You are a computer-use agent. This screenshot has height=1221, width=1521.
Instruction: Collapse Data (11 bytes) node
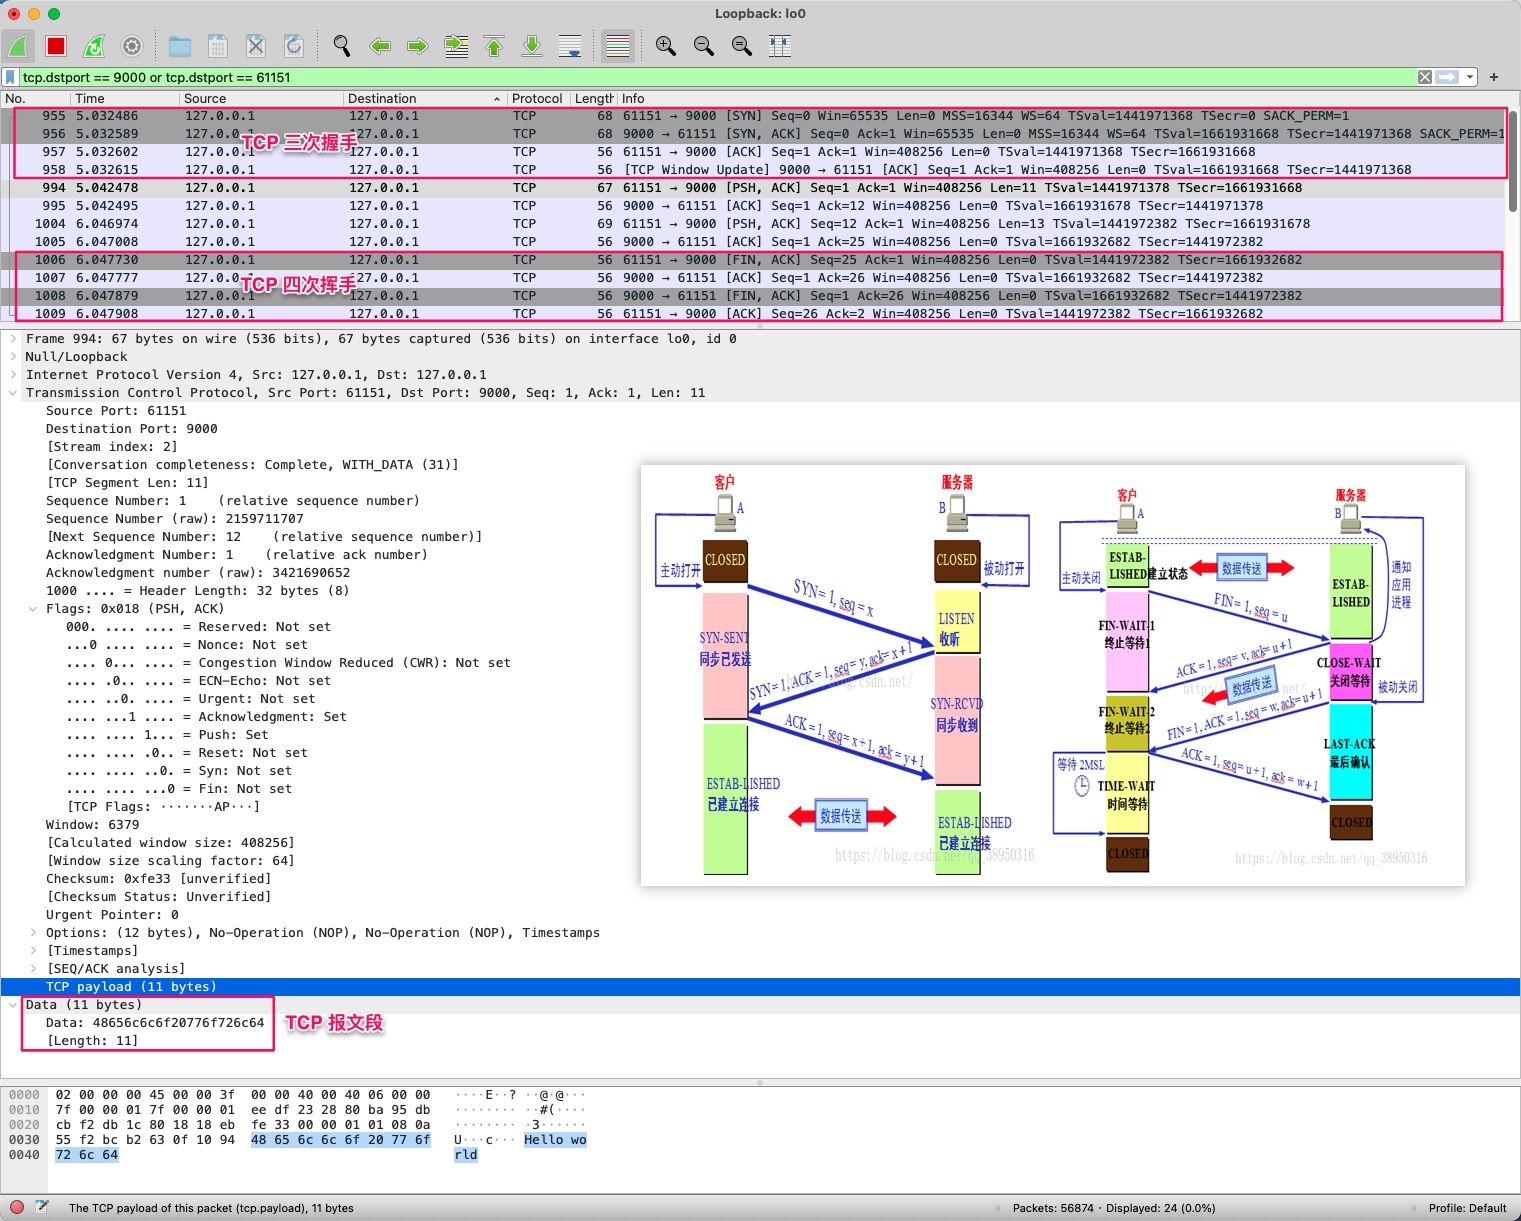point(12,1005)
